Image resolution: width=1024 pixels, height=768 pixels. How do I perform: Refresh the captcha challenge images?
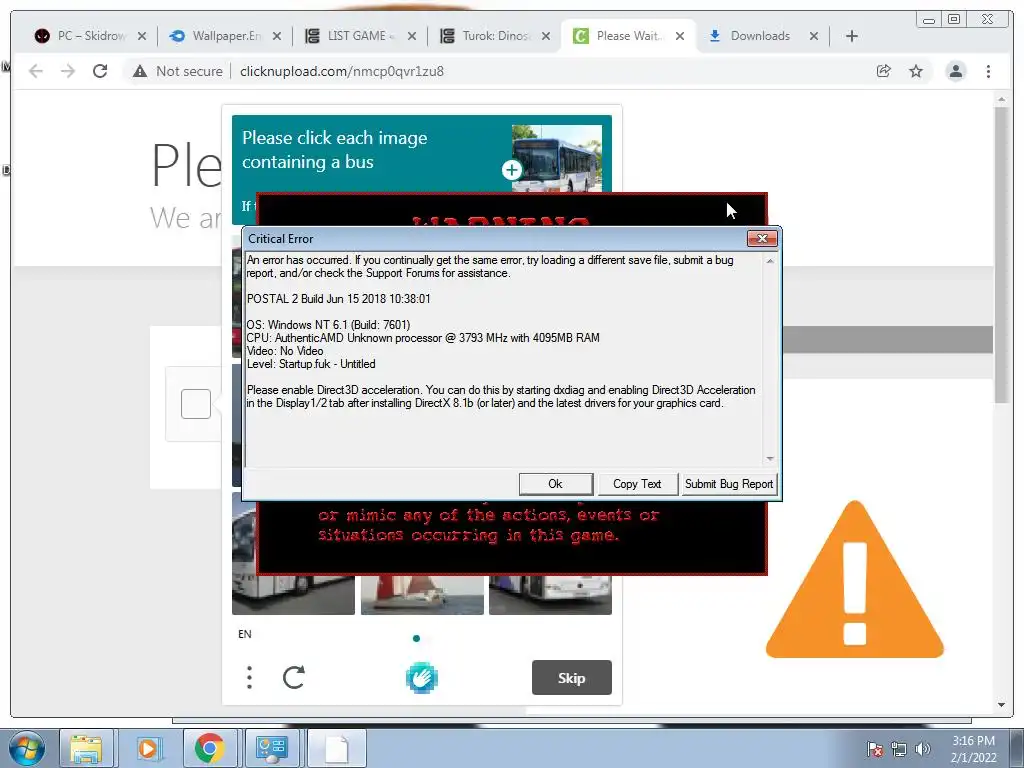[x=294, y=677]
